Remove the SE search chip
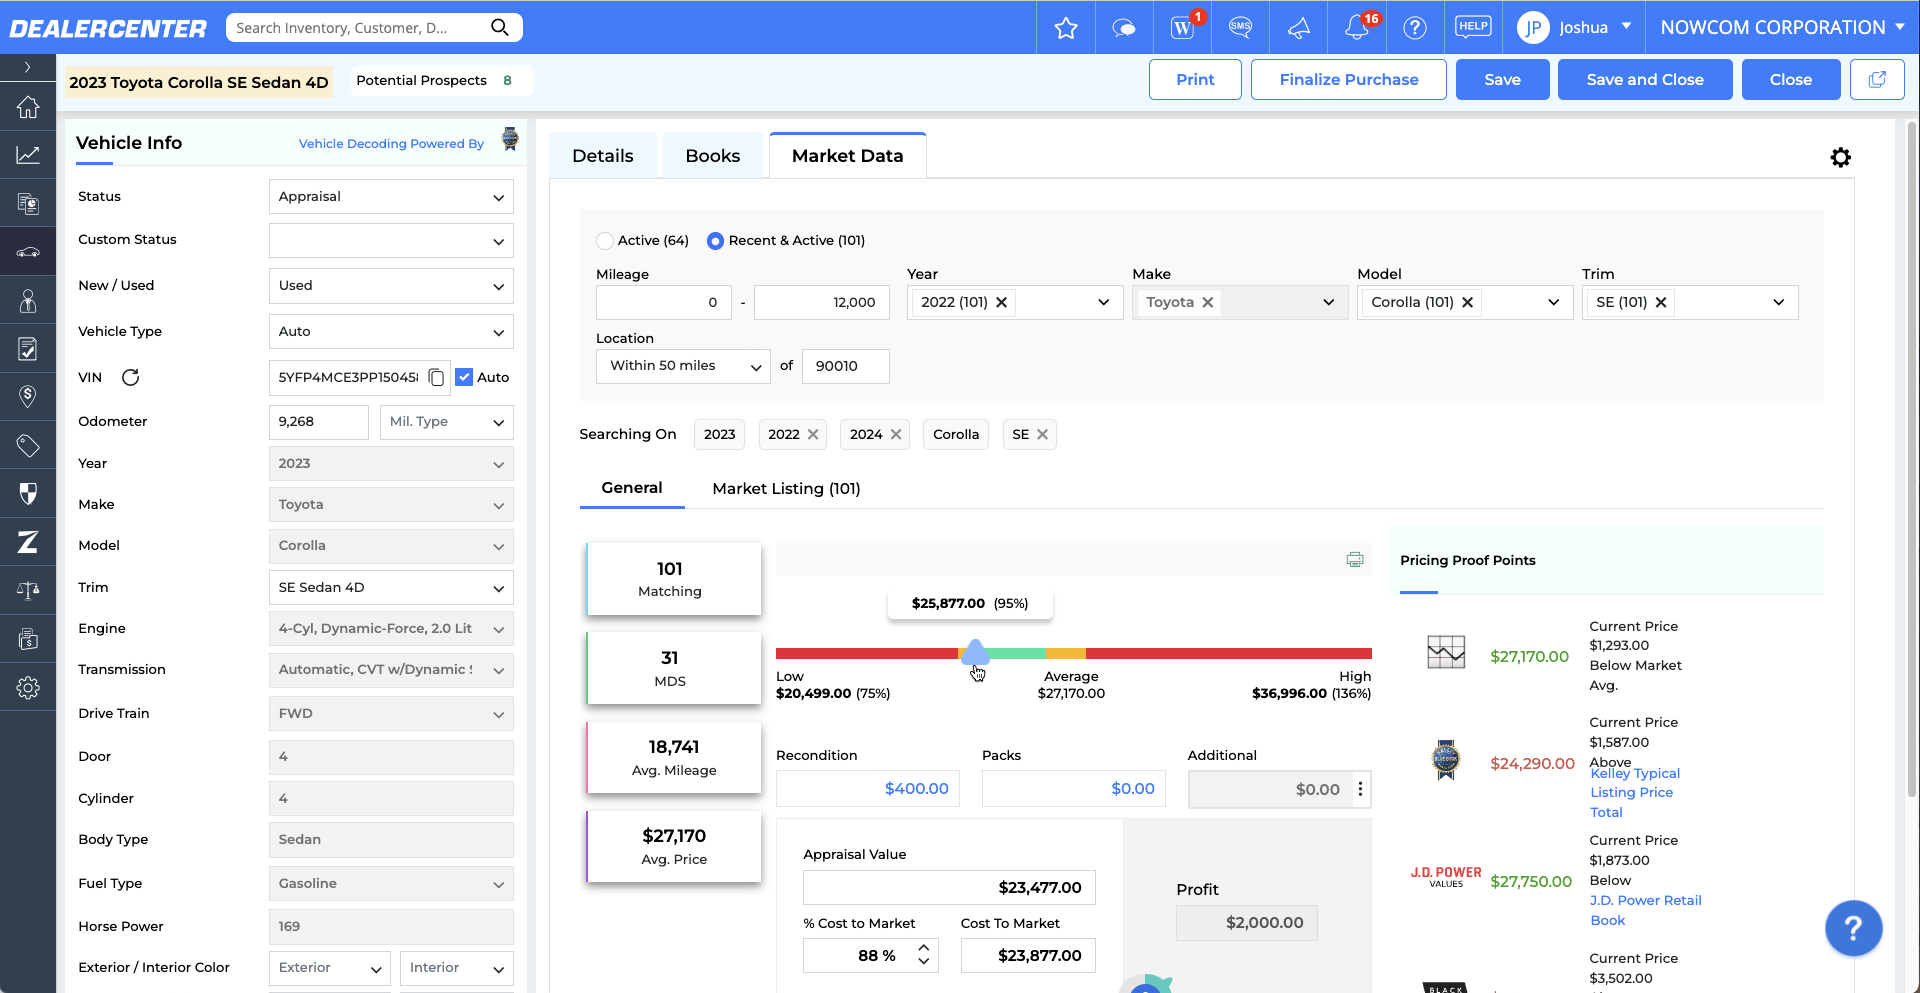The height and width of the screenshot is (993, 1920). point(1042,434)
